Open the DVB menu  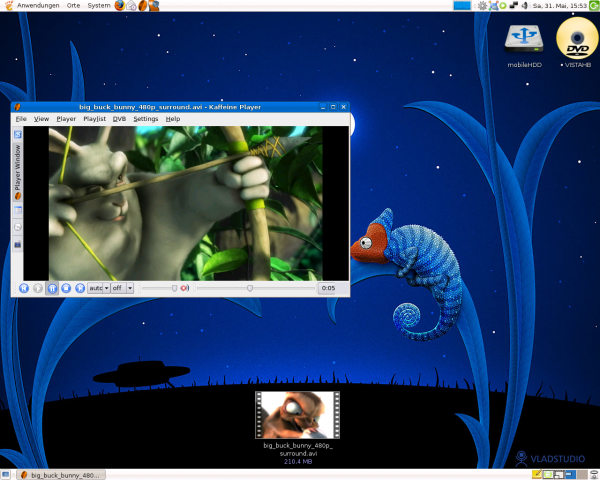(x=119, y=119)
